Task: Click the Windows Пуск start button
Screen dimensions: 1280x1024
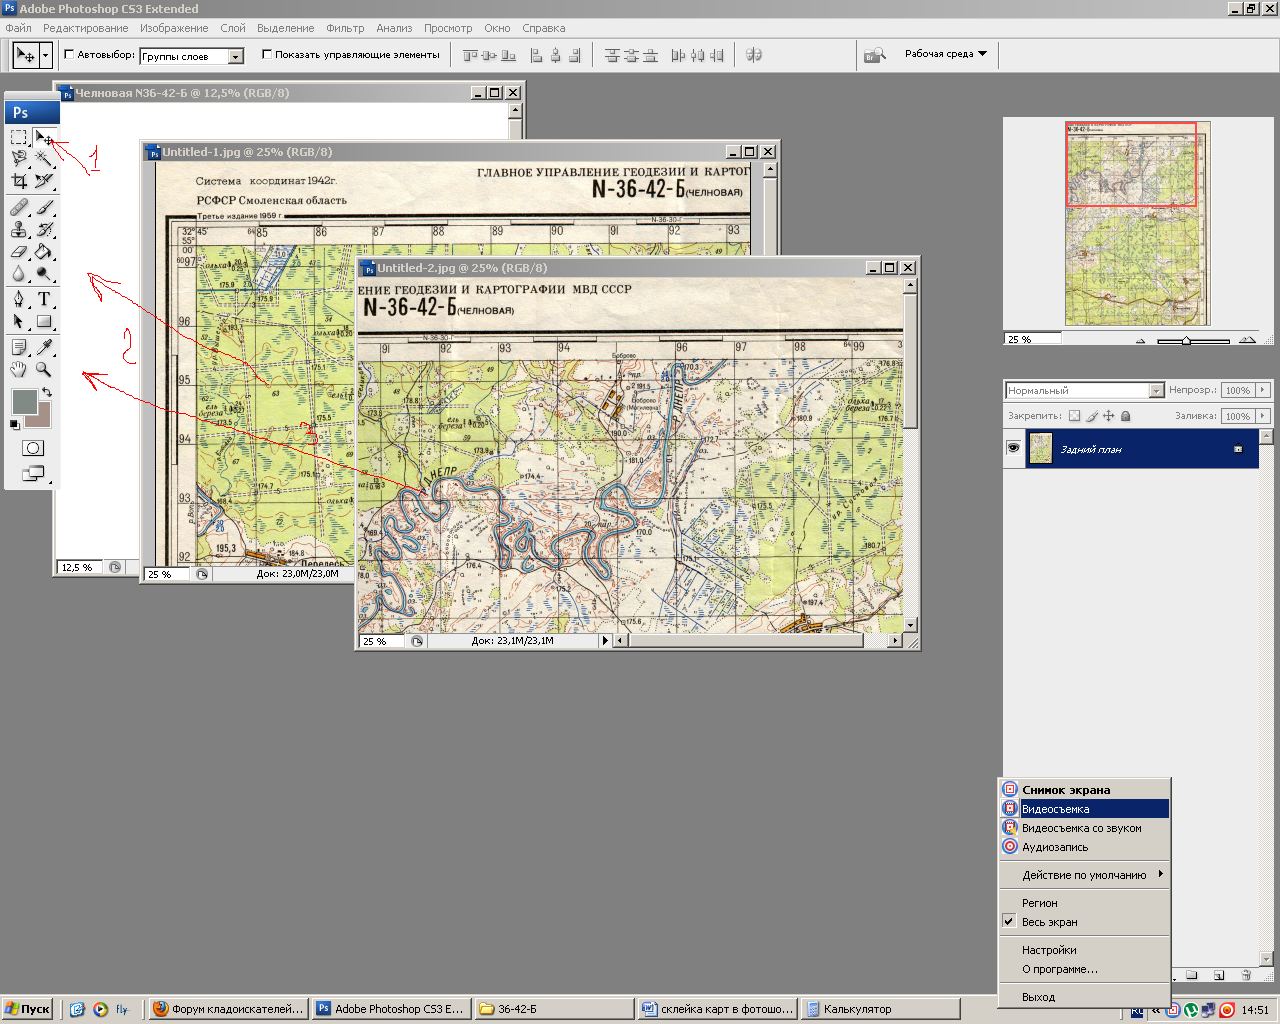Action: coord(27,1009)
